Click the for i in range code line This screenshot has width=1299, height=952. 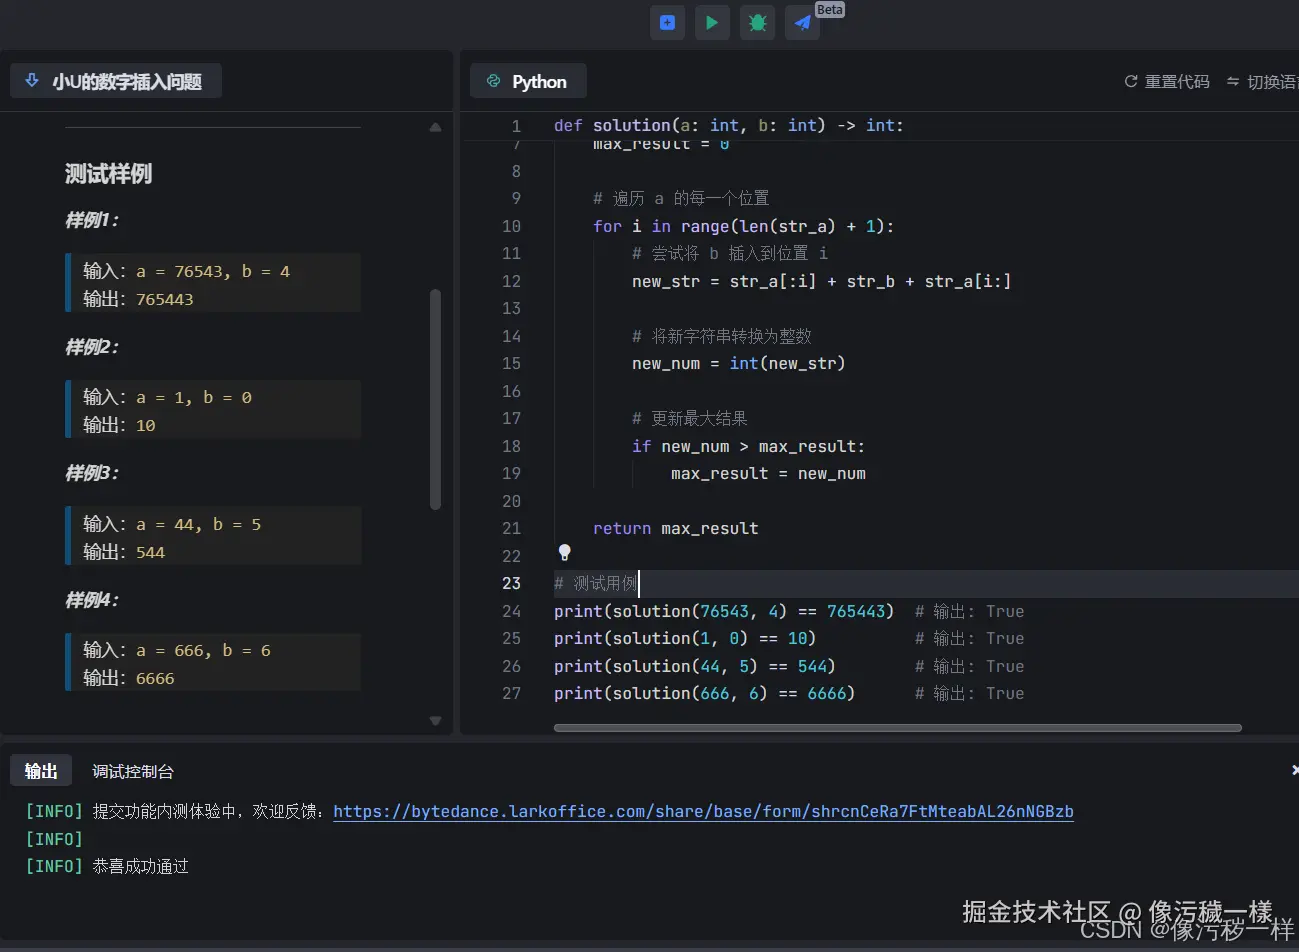click(x=744, y=226)
